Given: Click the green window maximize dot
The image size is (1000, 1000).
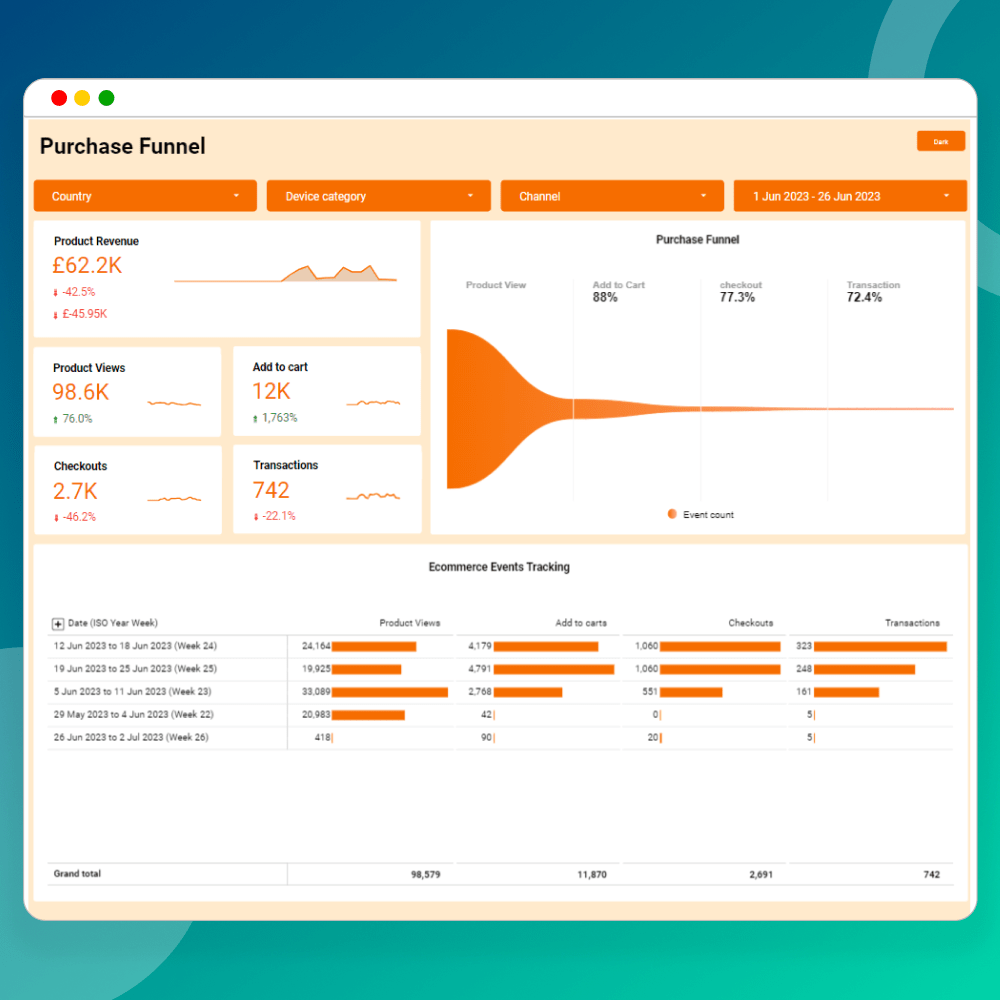Looking at the screenshot, I should (107, 98).
